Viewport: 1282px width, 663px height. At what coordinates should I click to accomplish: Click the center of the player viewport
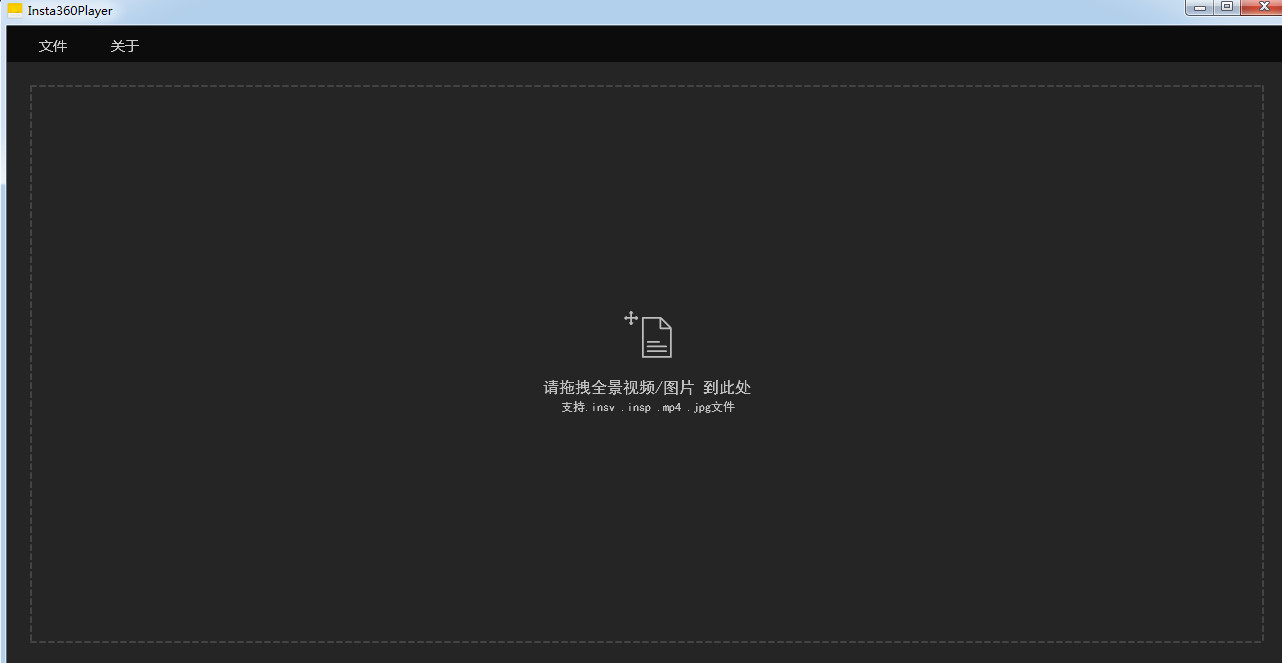pyautogui.click(x=647, y=363)
